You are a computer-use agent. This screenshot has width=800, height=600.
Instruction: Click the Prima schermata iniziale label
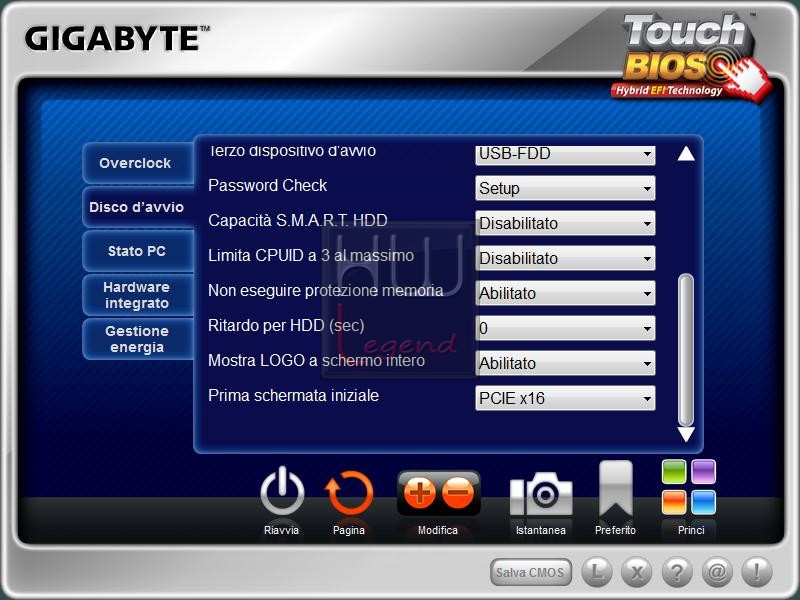point(293,395)
